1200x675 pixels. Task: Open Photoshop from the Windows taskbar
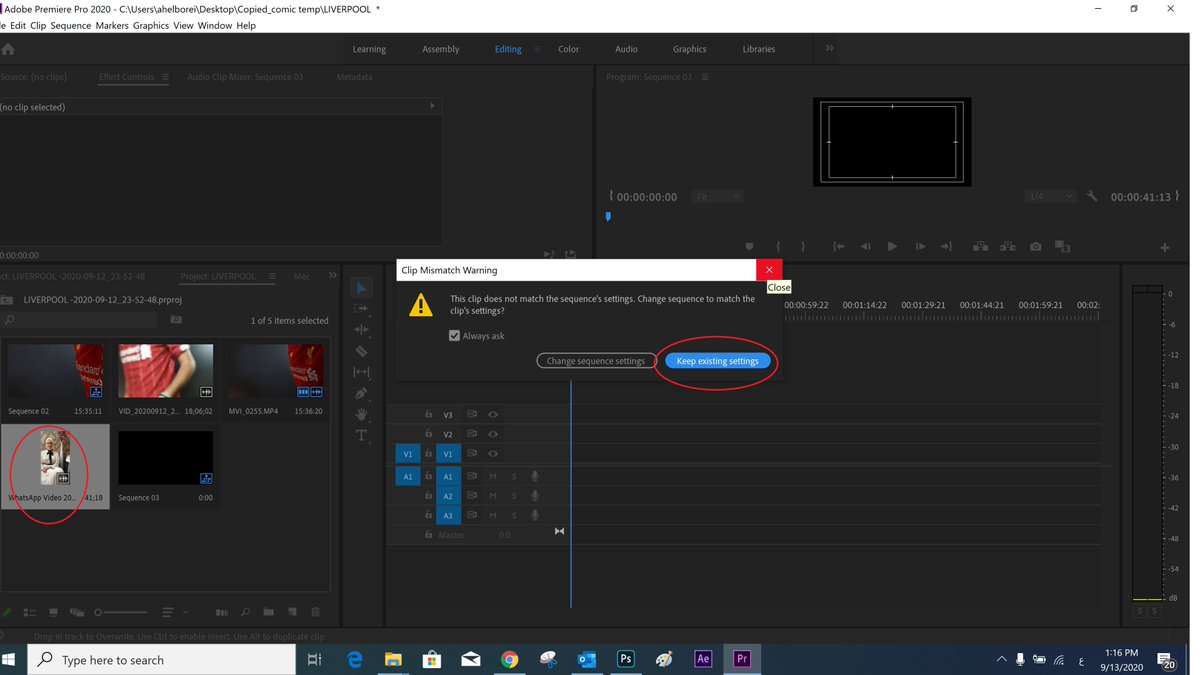click(x=626, y=659)
